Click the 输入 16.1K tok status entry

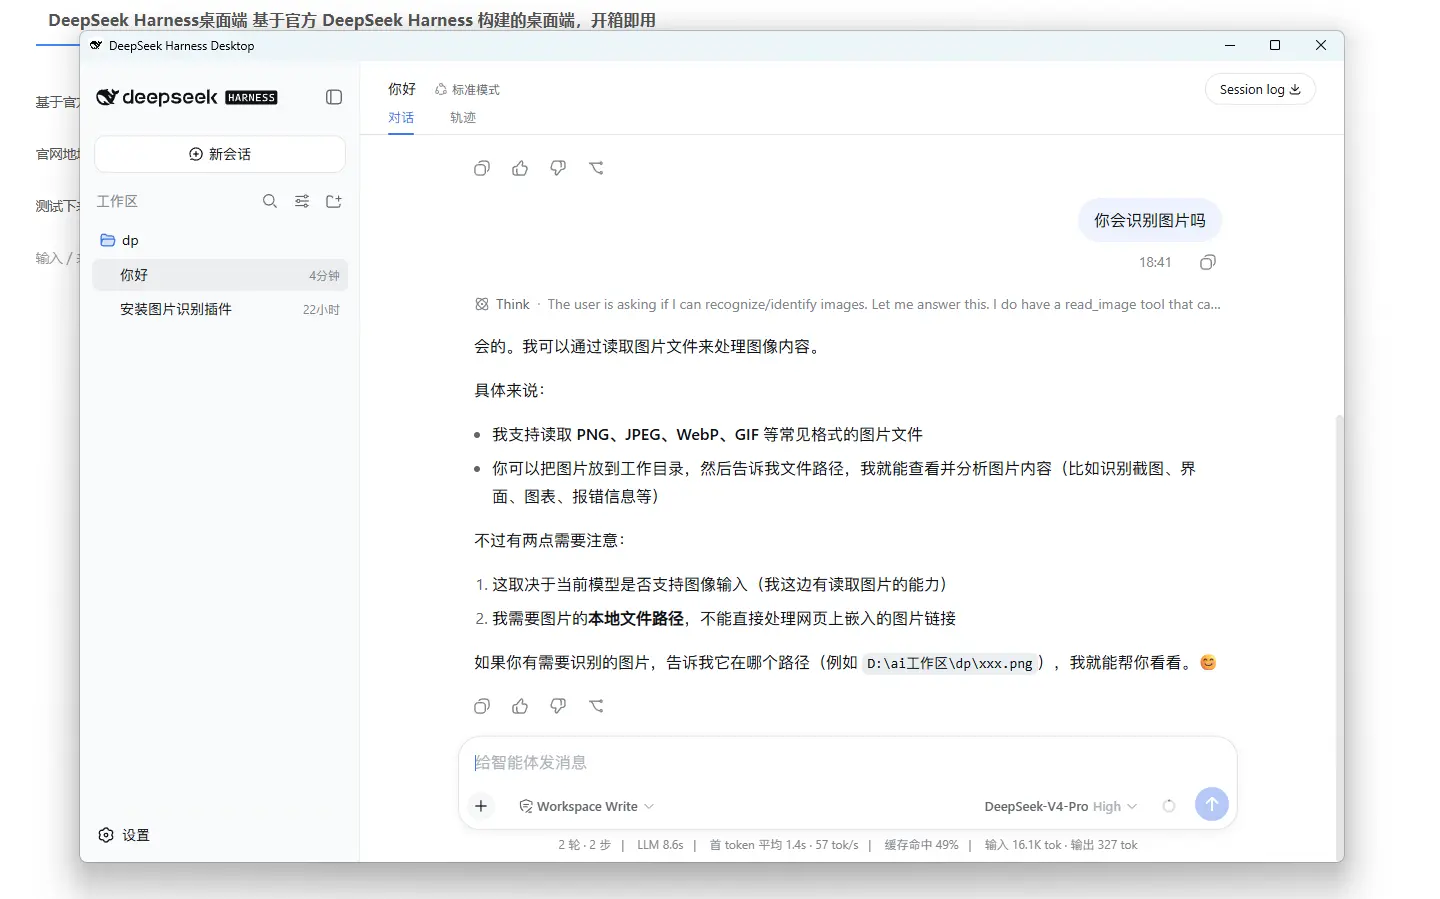[1061, 845]
